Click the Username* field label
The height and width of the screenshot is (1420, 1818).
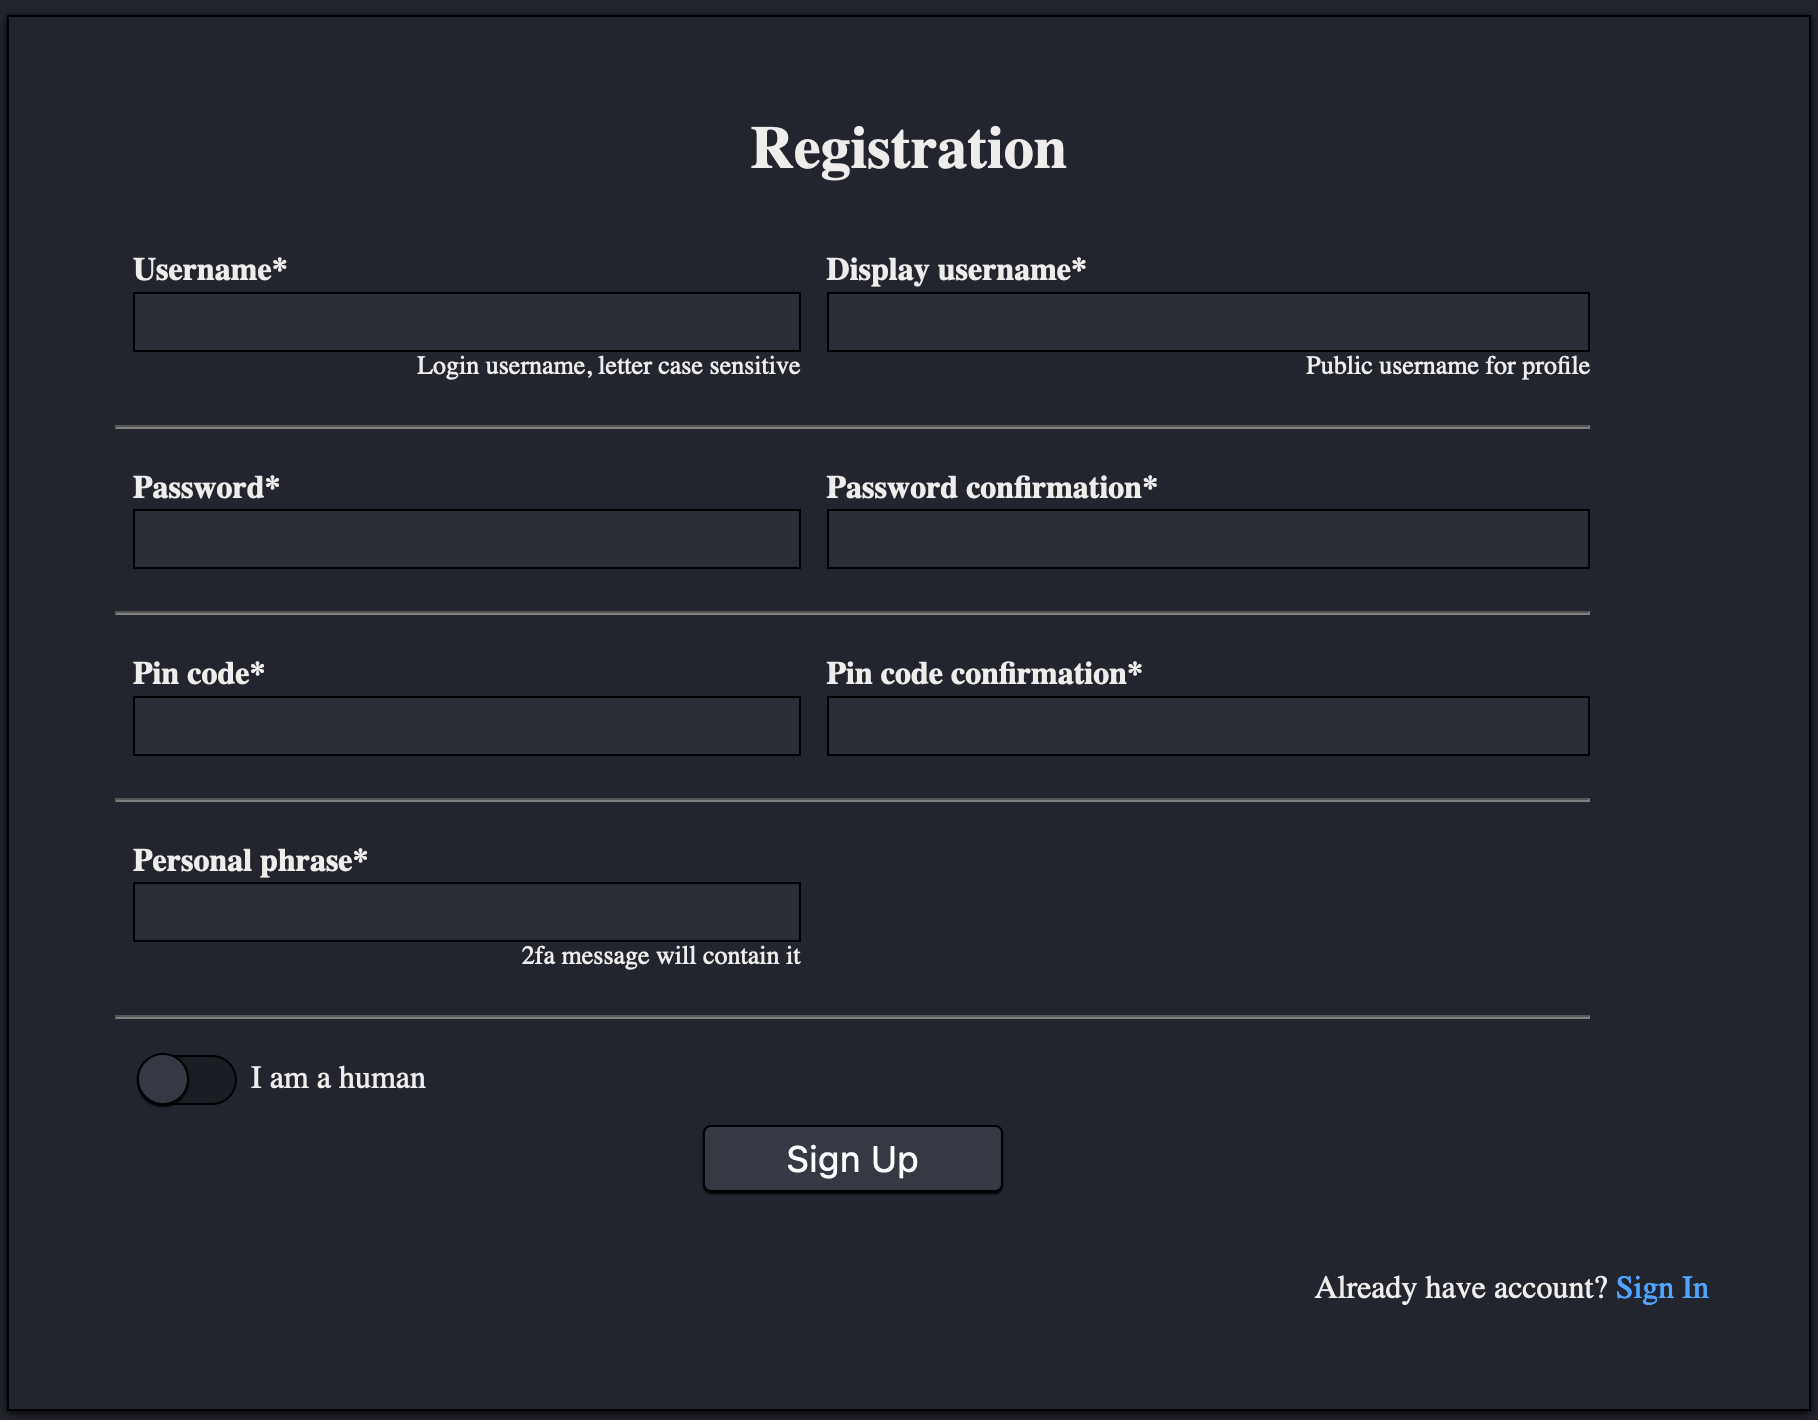point(209,269)
